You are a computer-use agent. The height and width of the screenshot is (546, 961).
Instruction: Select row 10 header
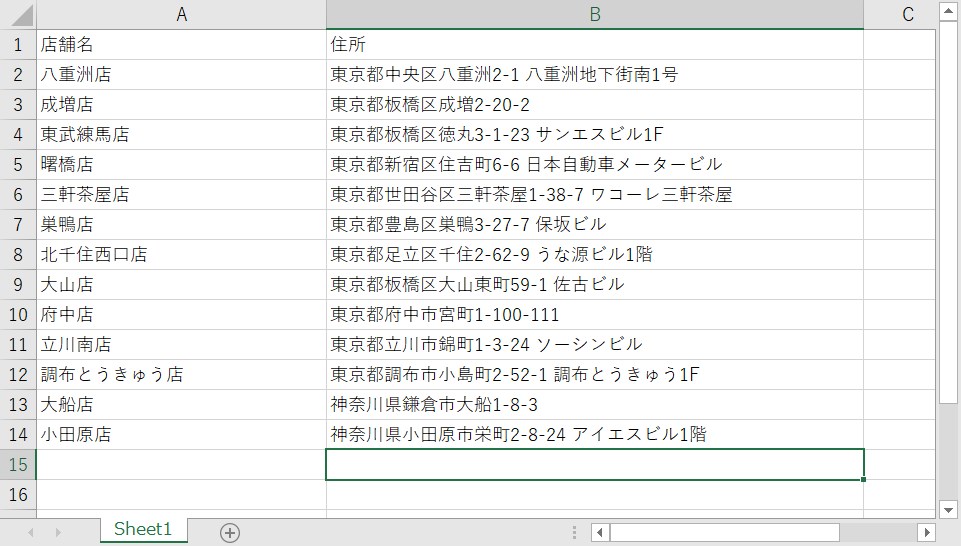[18, 315]
